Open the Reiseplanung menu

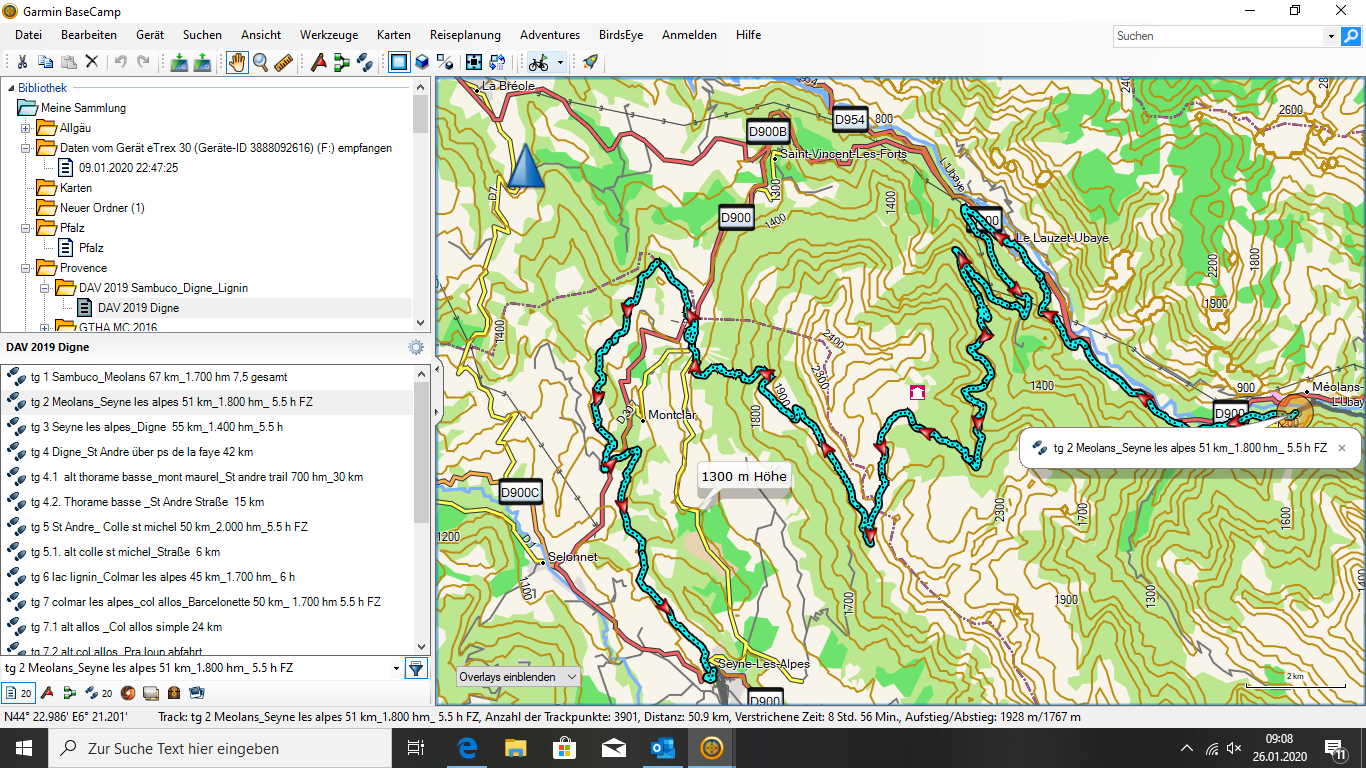point(465,35)
